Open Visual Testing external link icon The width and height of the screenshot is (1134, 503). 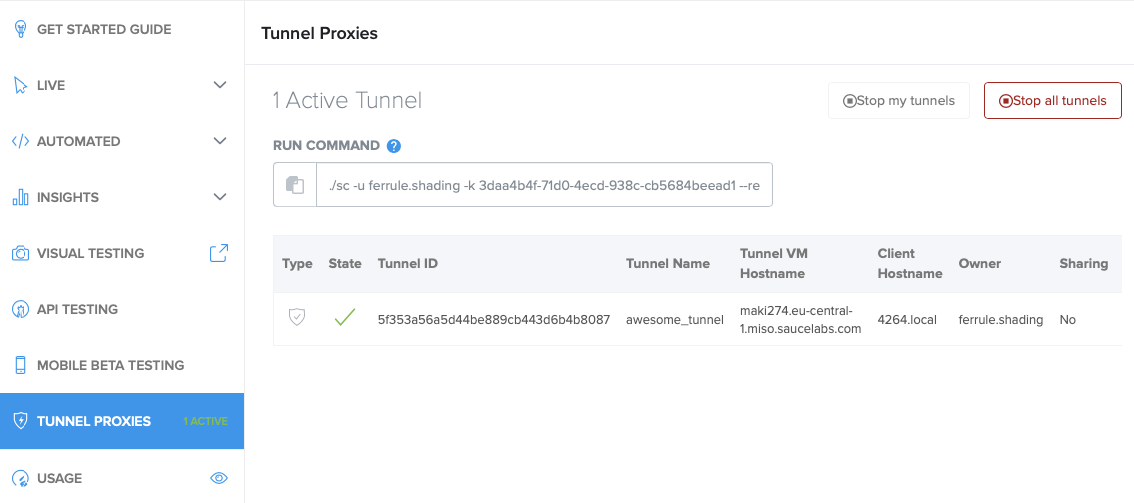219,253
